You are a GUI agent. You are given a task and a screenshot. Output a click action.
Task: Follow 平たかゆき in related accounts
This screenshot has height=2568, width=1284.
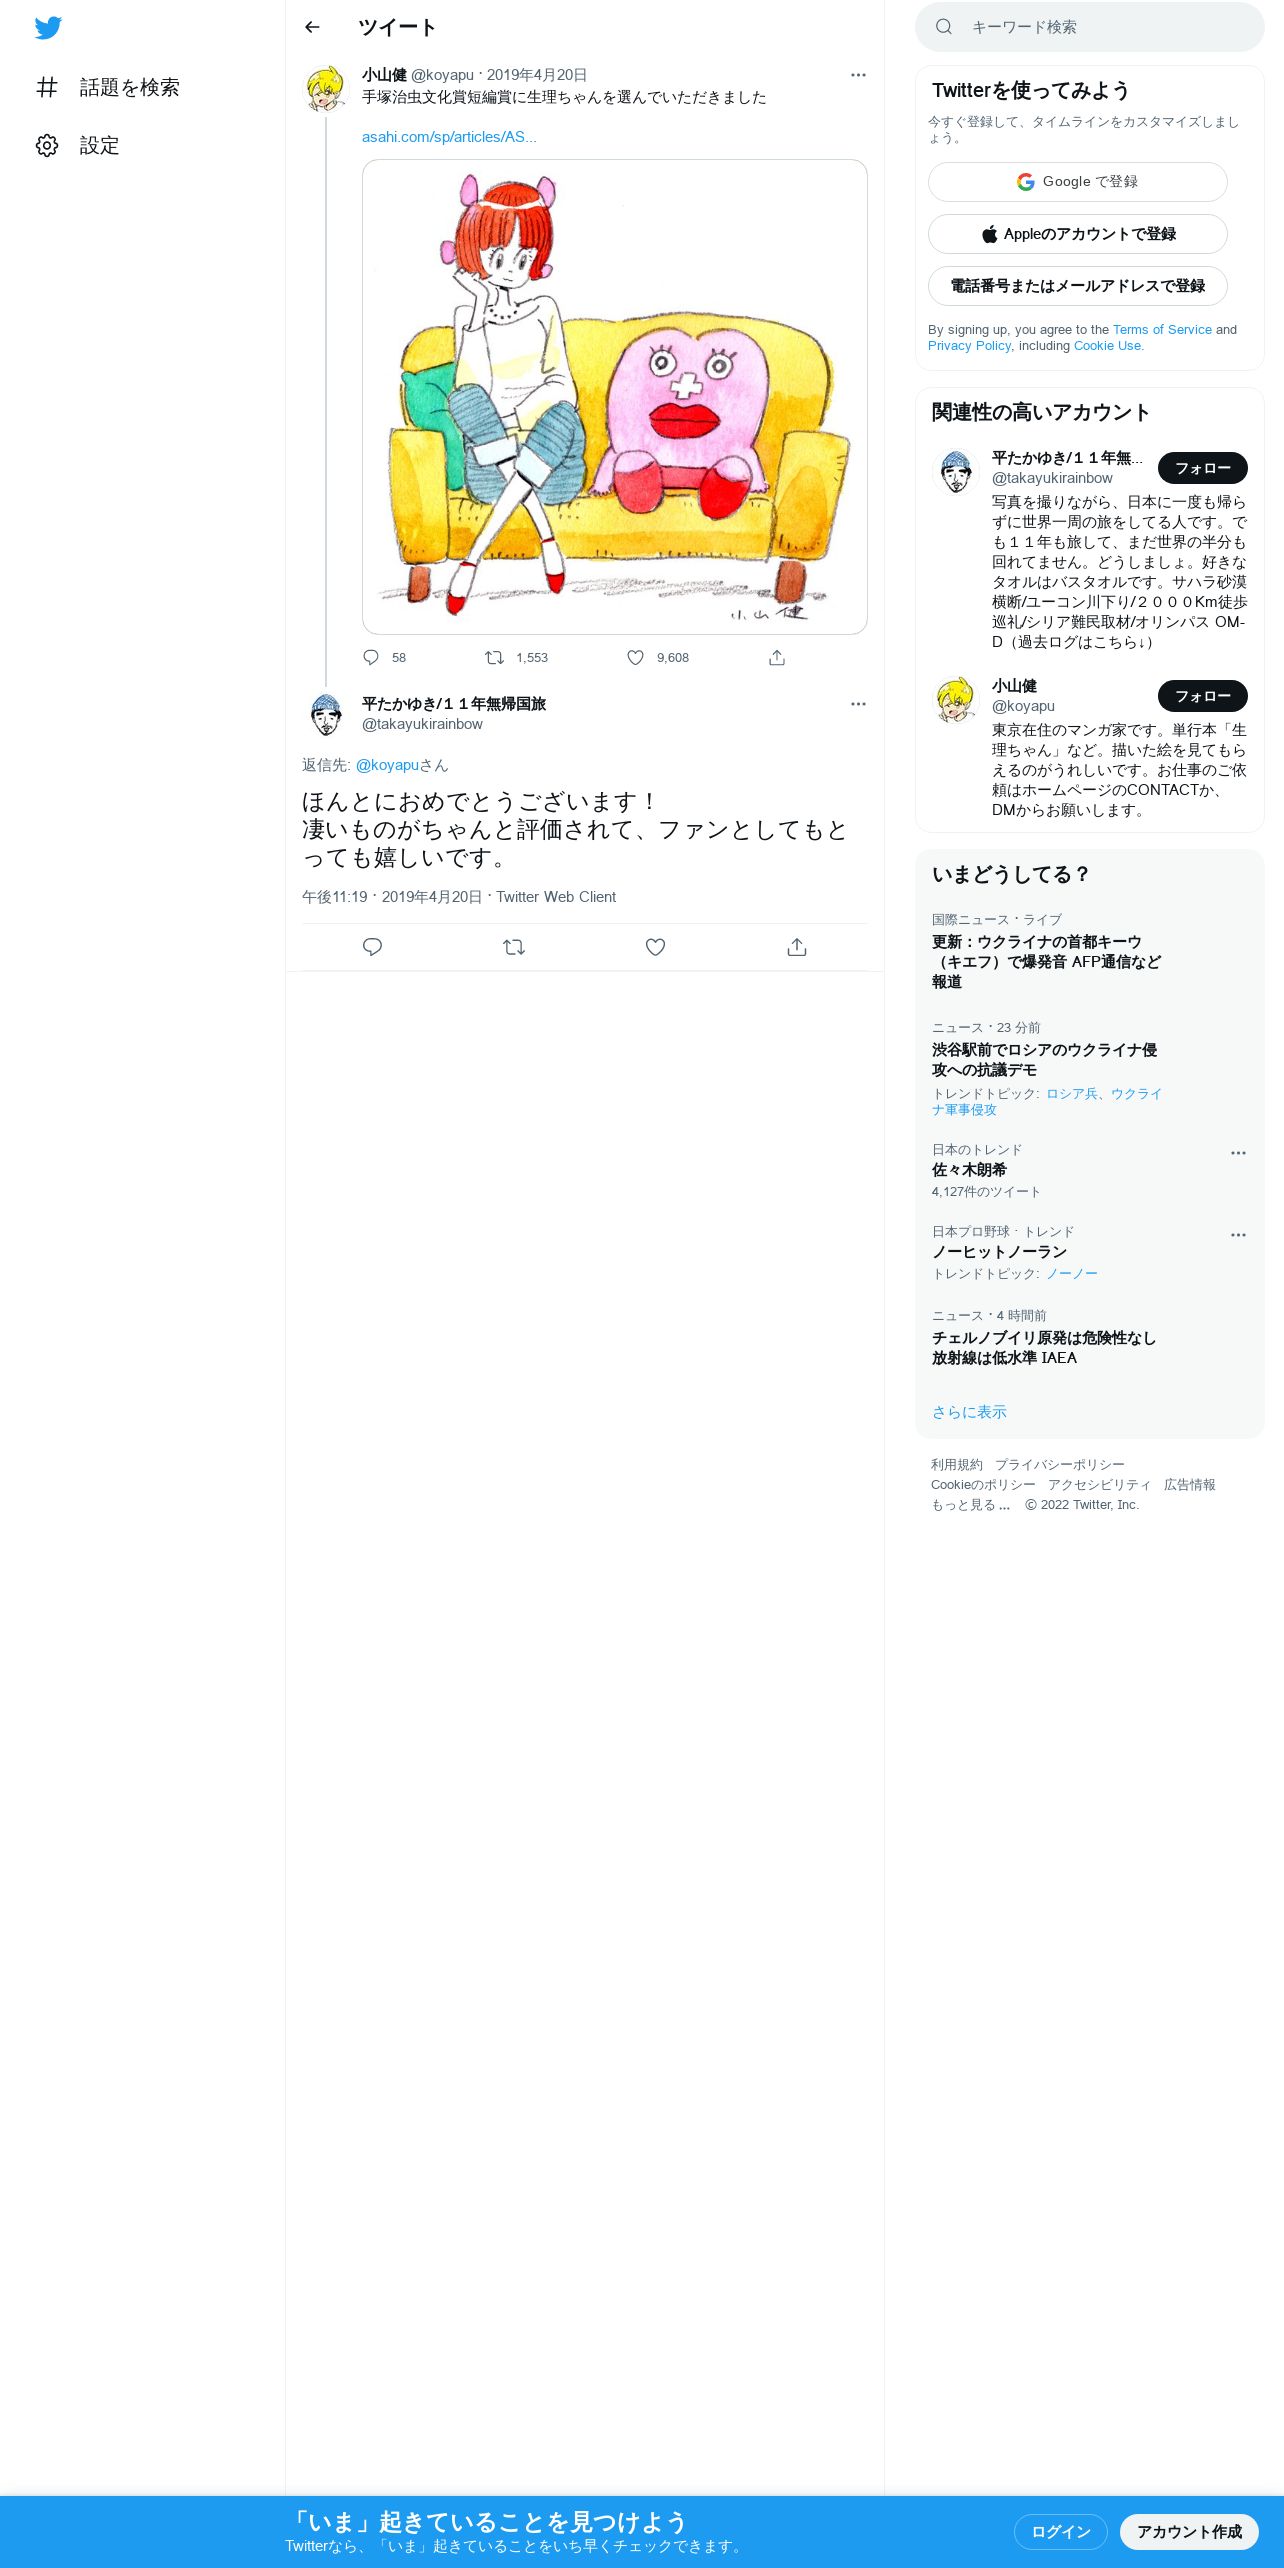(x=1203, y=468)
